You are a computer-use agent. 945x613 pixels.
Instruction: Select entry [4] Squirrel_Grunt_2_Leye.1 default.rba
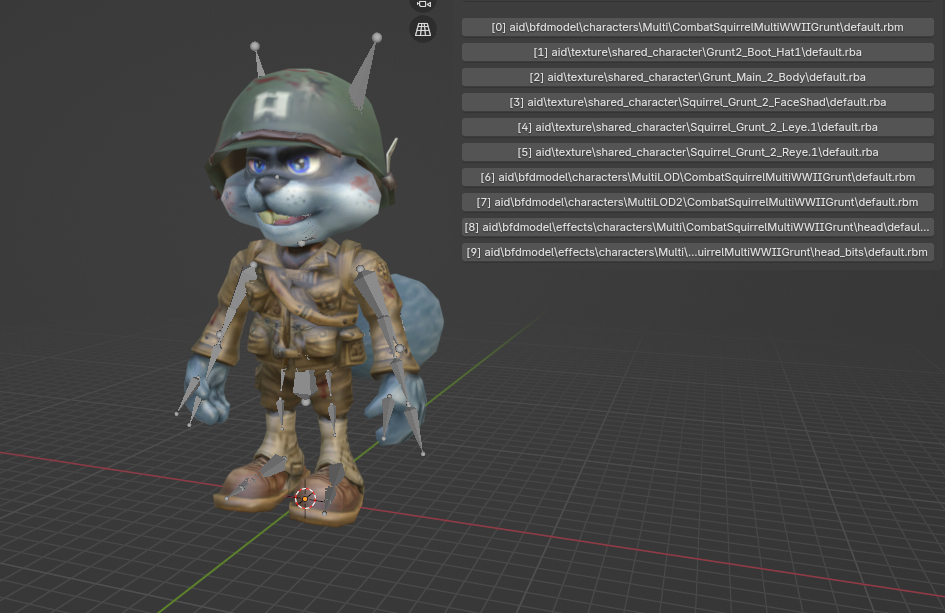pos(697,127)
